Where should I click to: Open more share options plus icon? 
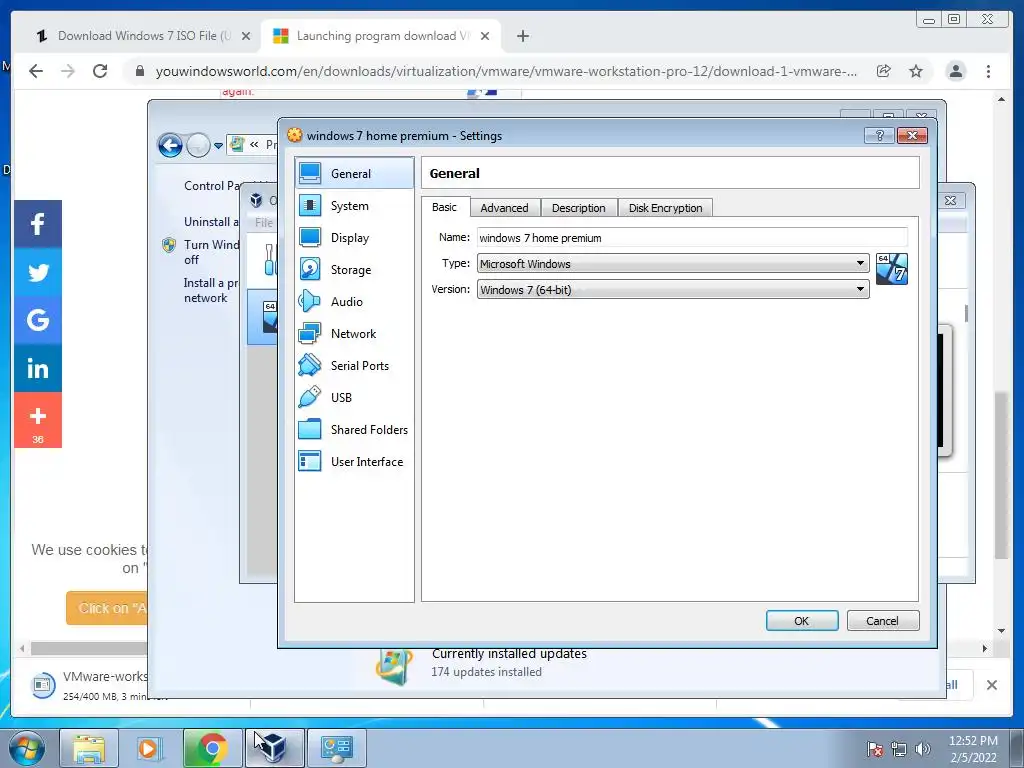(38, 420)
